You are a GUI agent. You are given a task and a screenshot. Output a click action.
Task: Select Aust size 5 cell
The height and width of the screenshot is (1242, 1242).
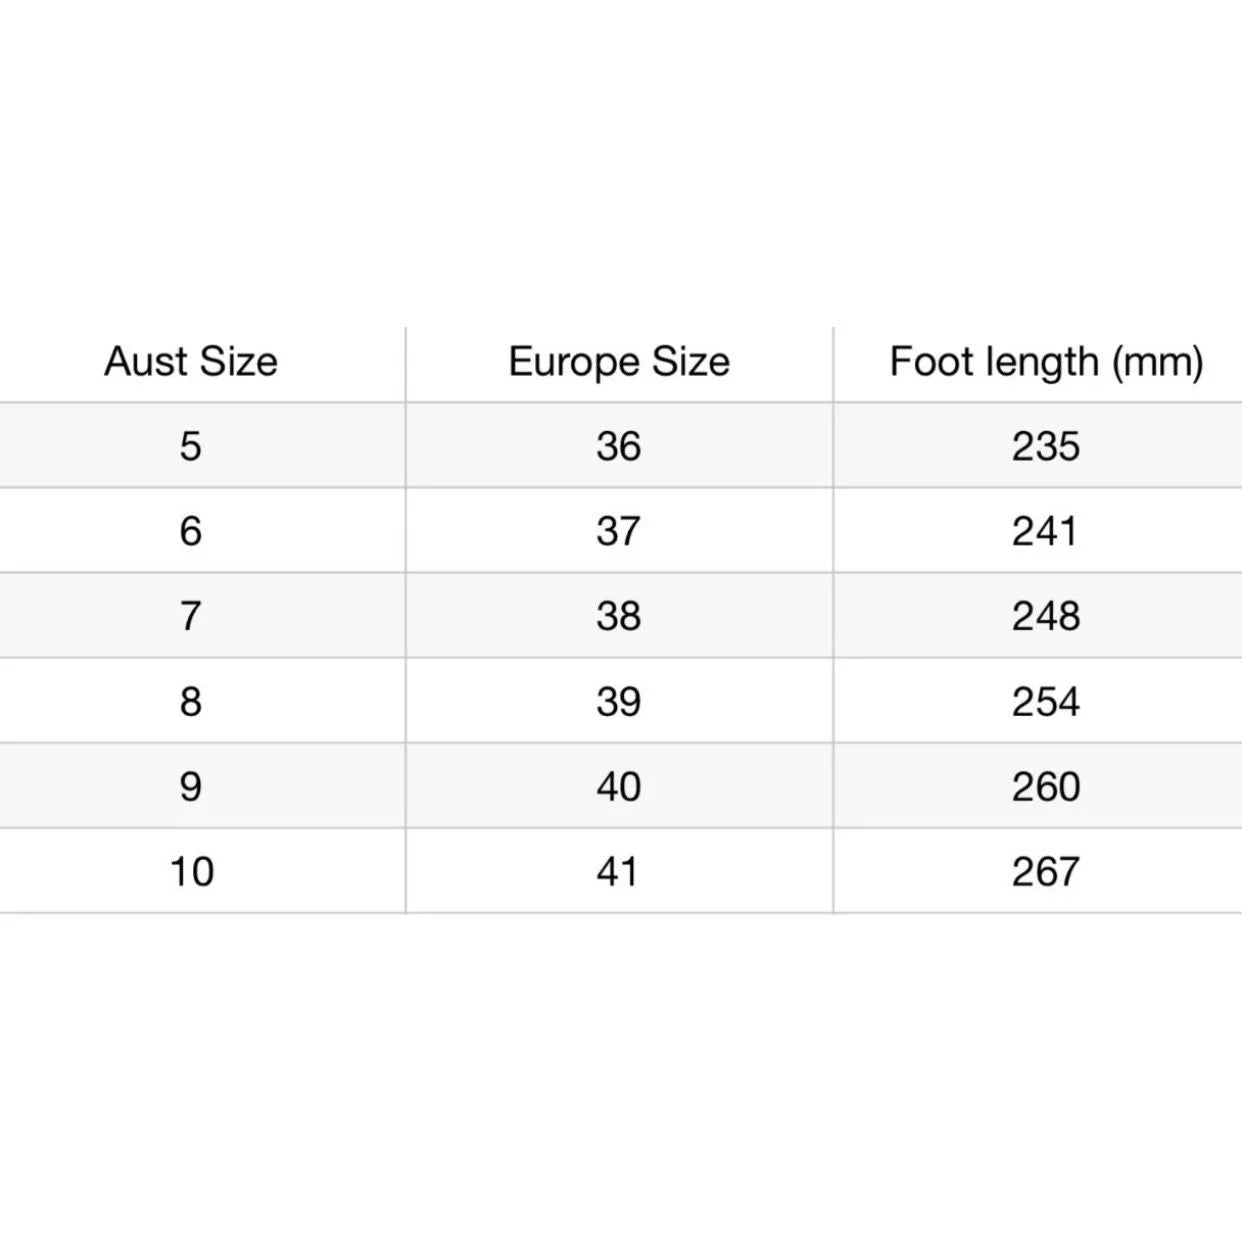point(191,446)
